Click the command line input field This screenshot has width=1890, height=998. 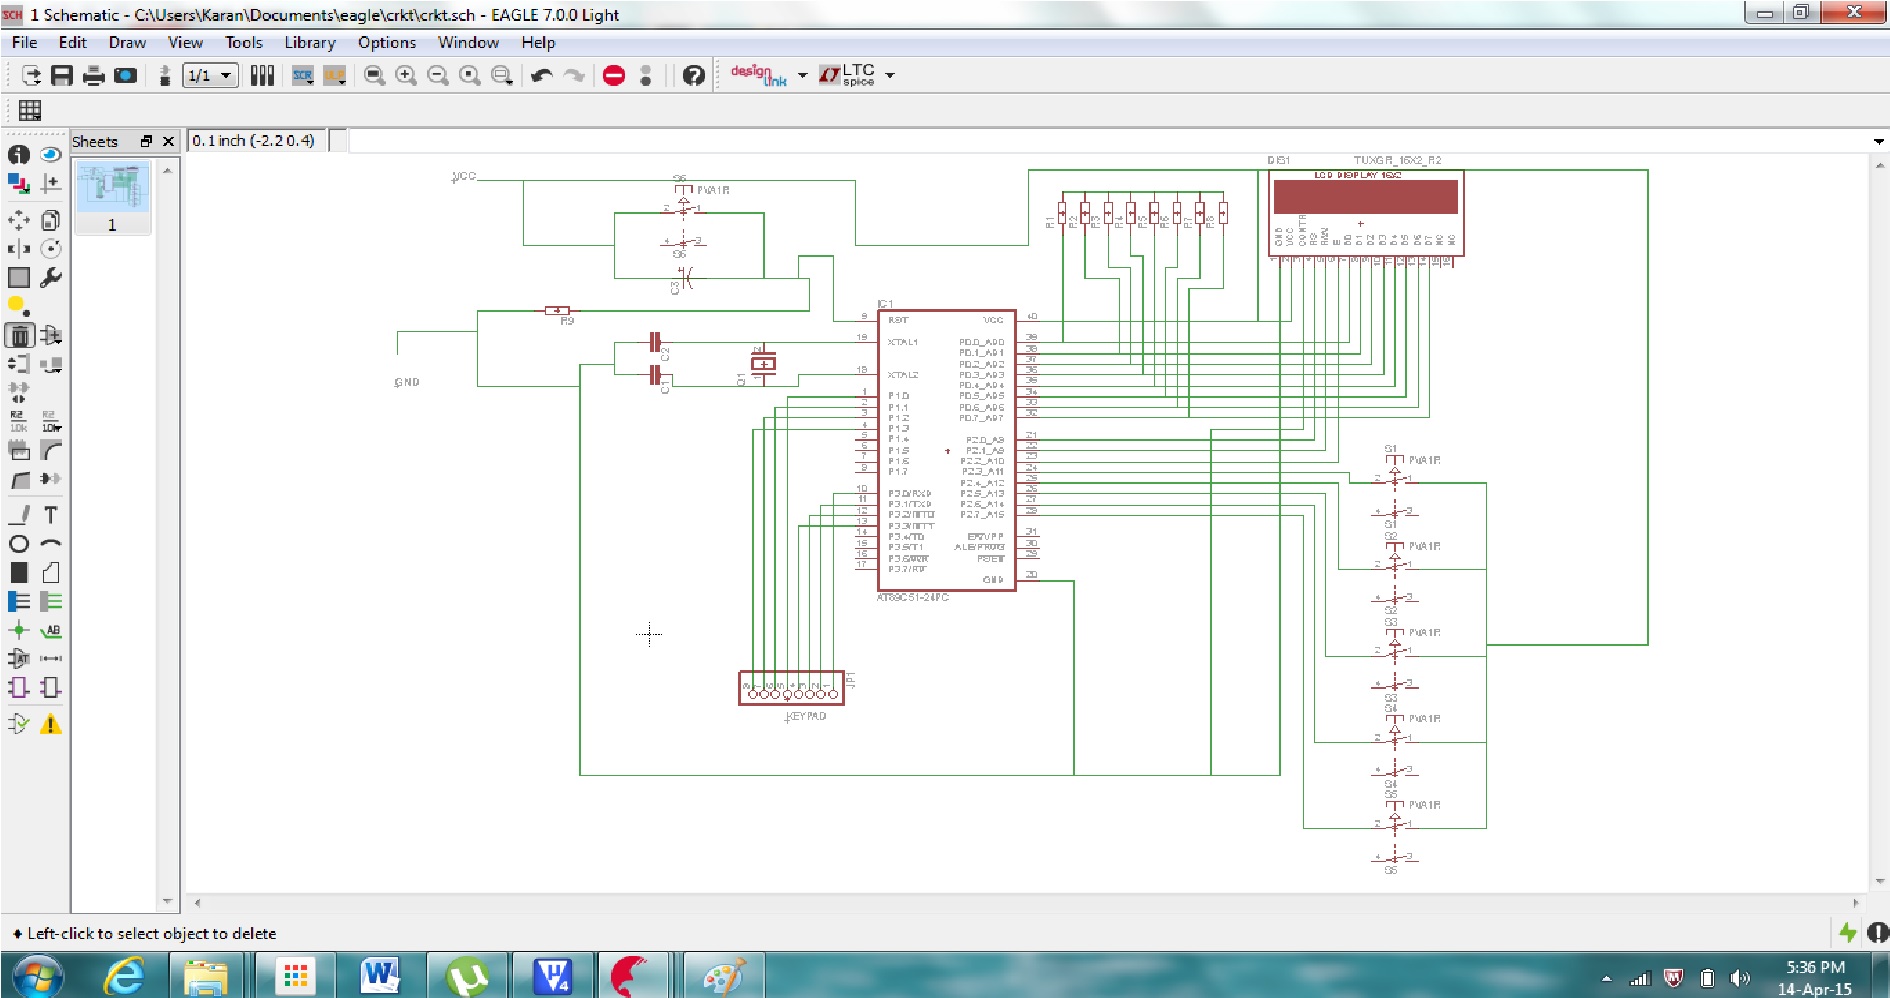point(1108,141)
